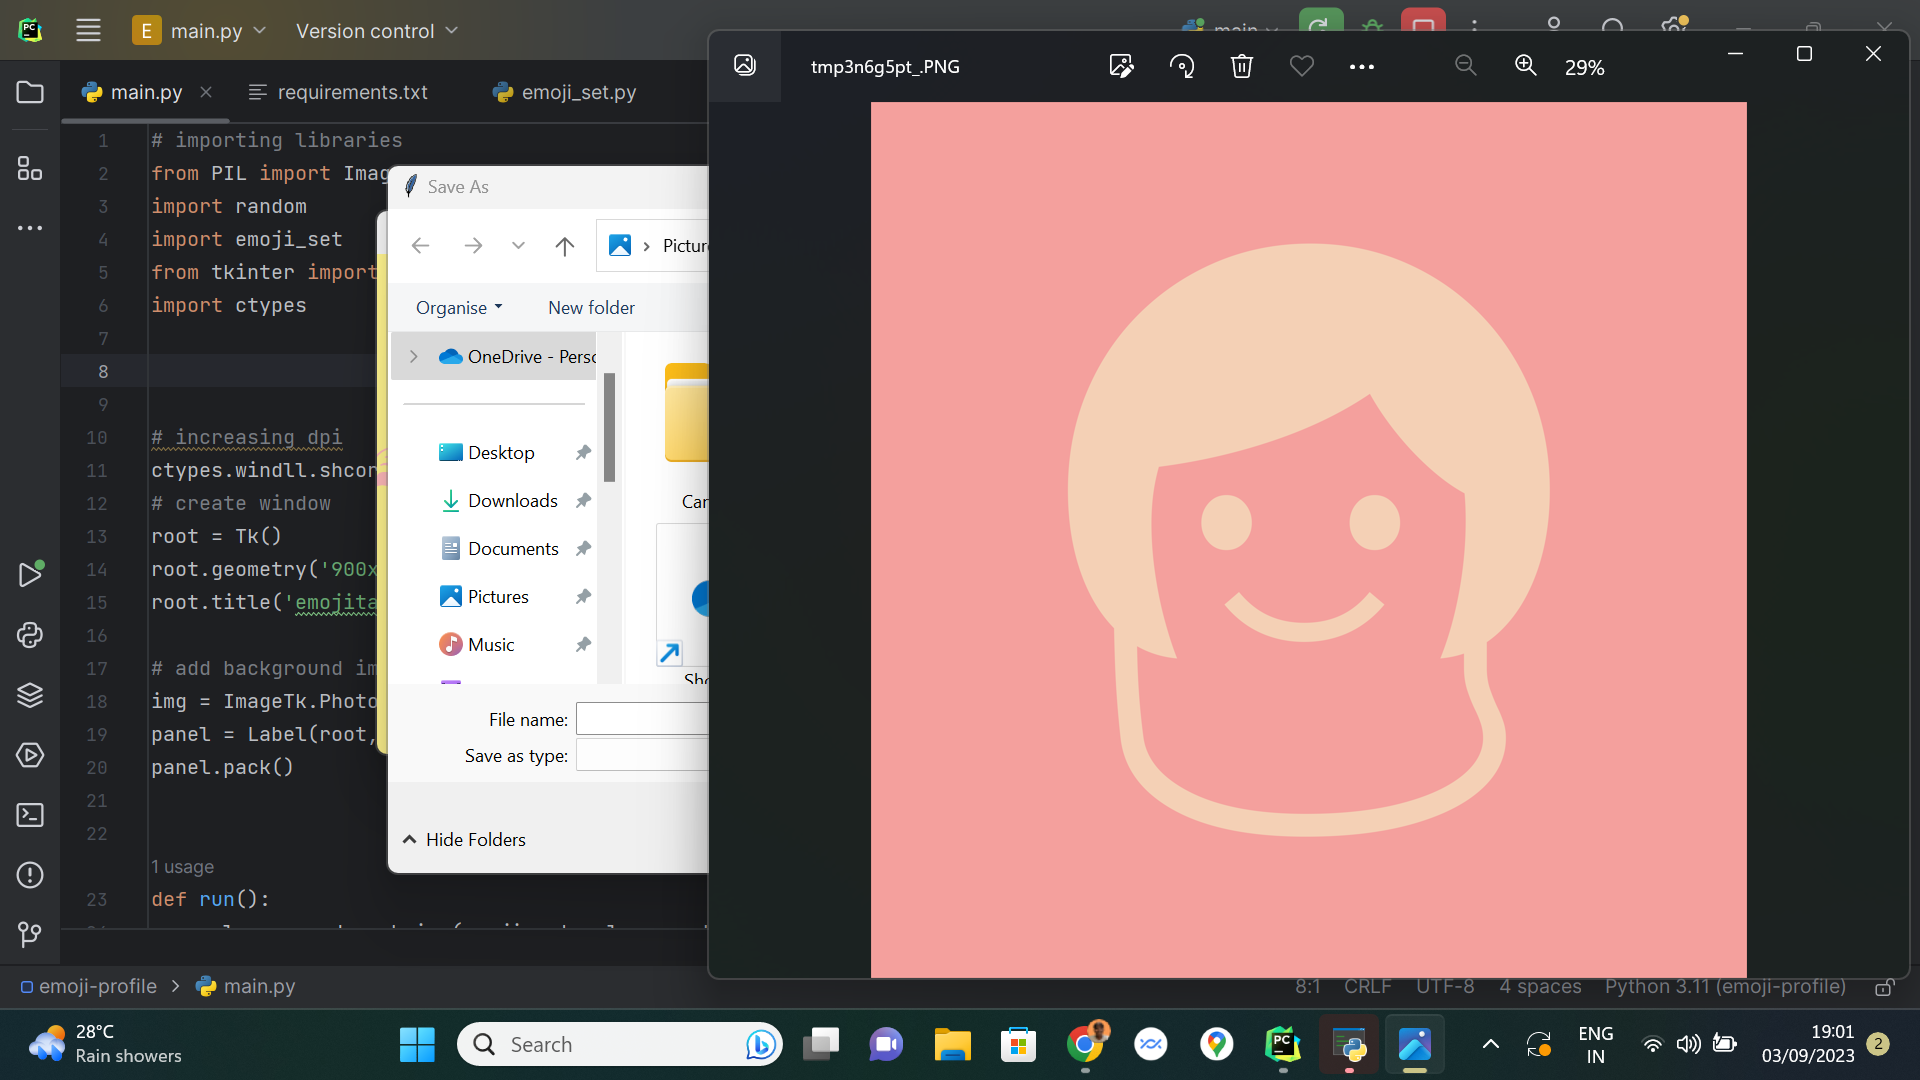Rotate the image using the rotate icon
The image size is (1920, 1080).
(x=1182, y=66)
